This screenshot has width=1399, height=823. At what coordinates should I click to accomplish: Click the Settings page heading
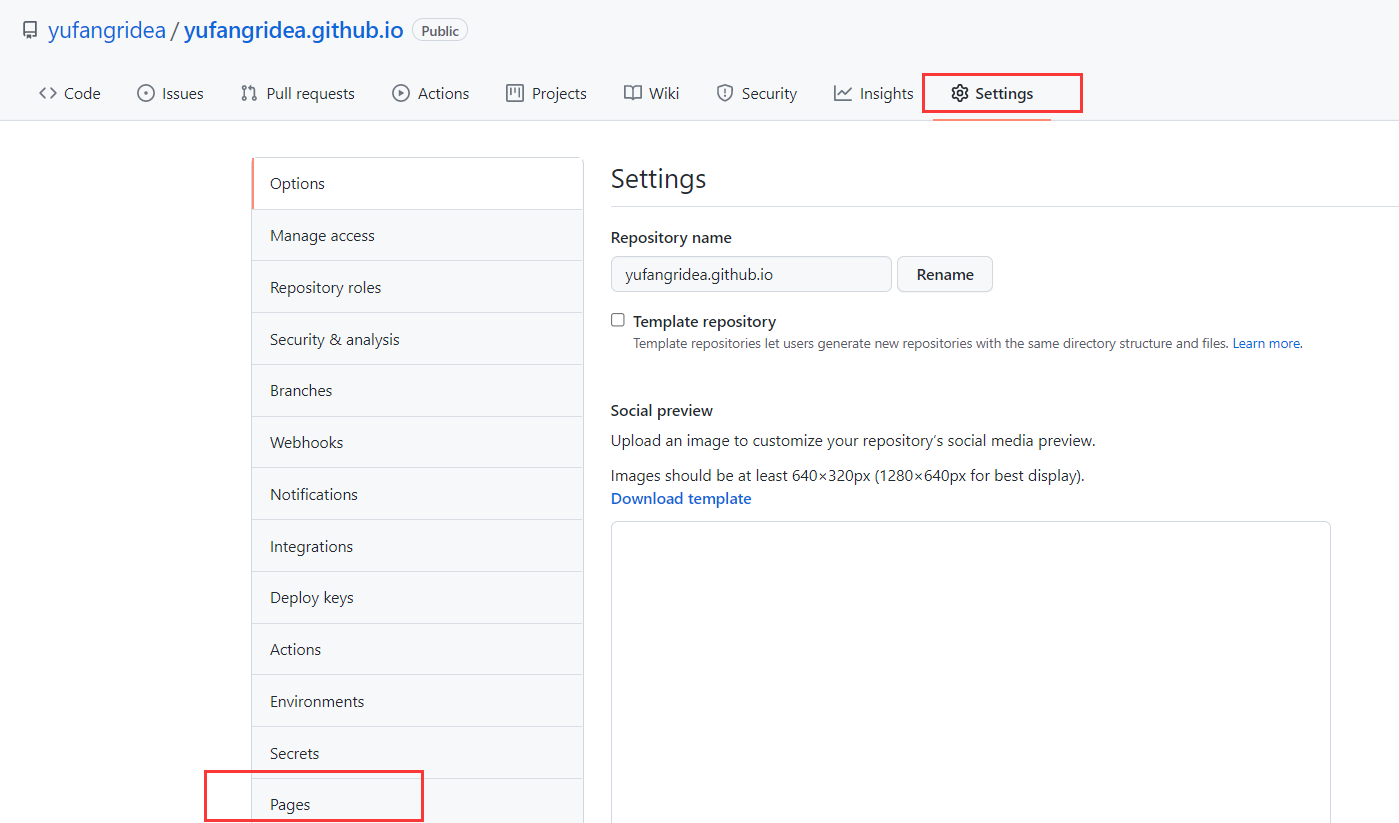click(x=658, y=179)
